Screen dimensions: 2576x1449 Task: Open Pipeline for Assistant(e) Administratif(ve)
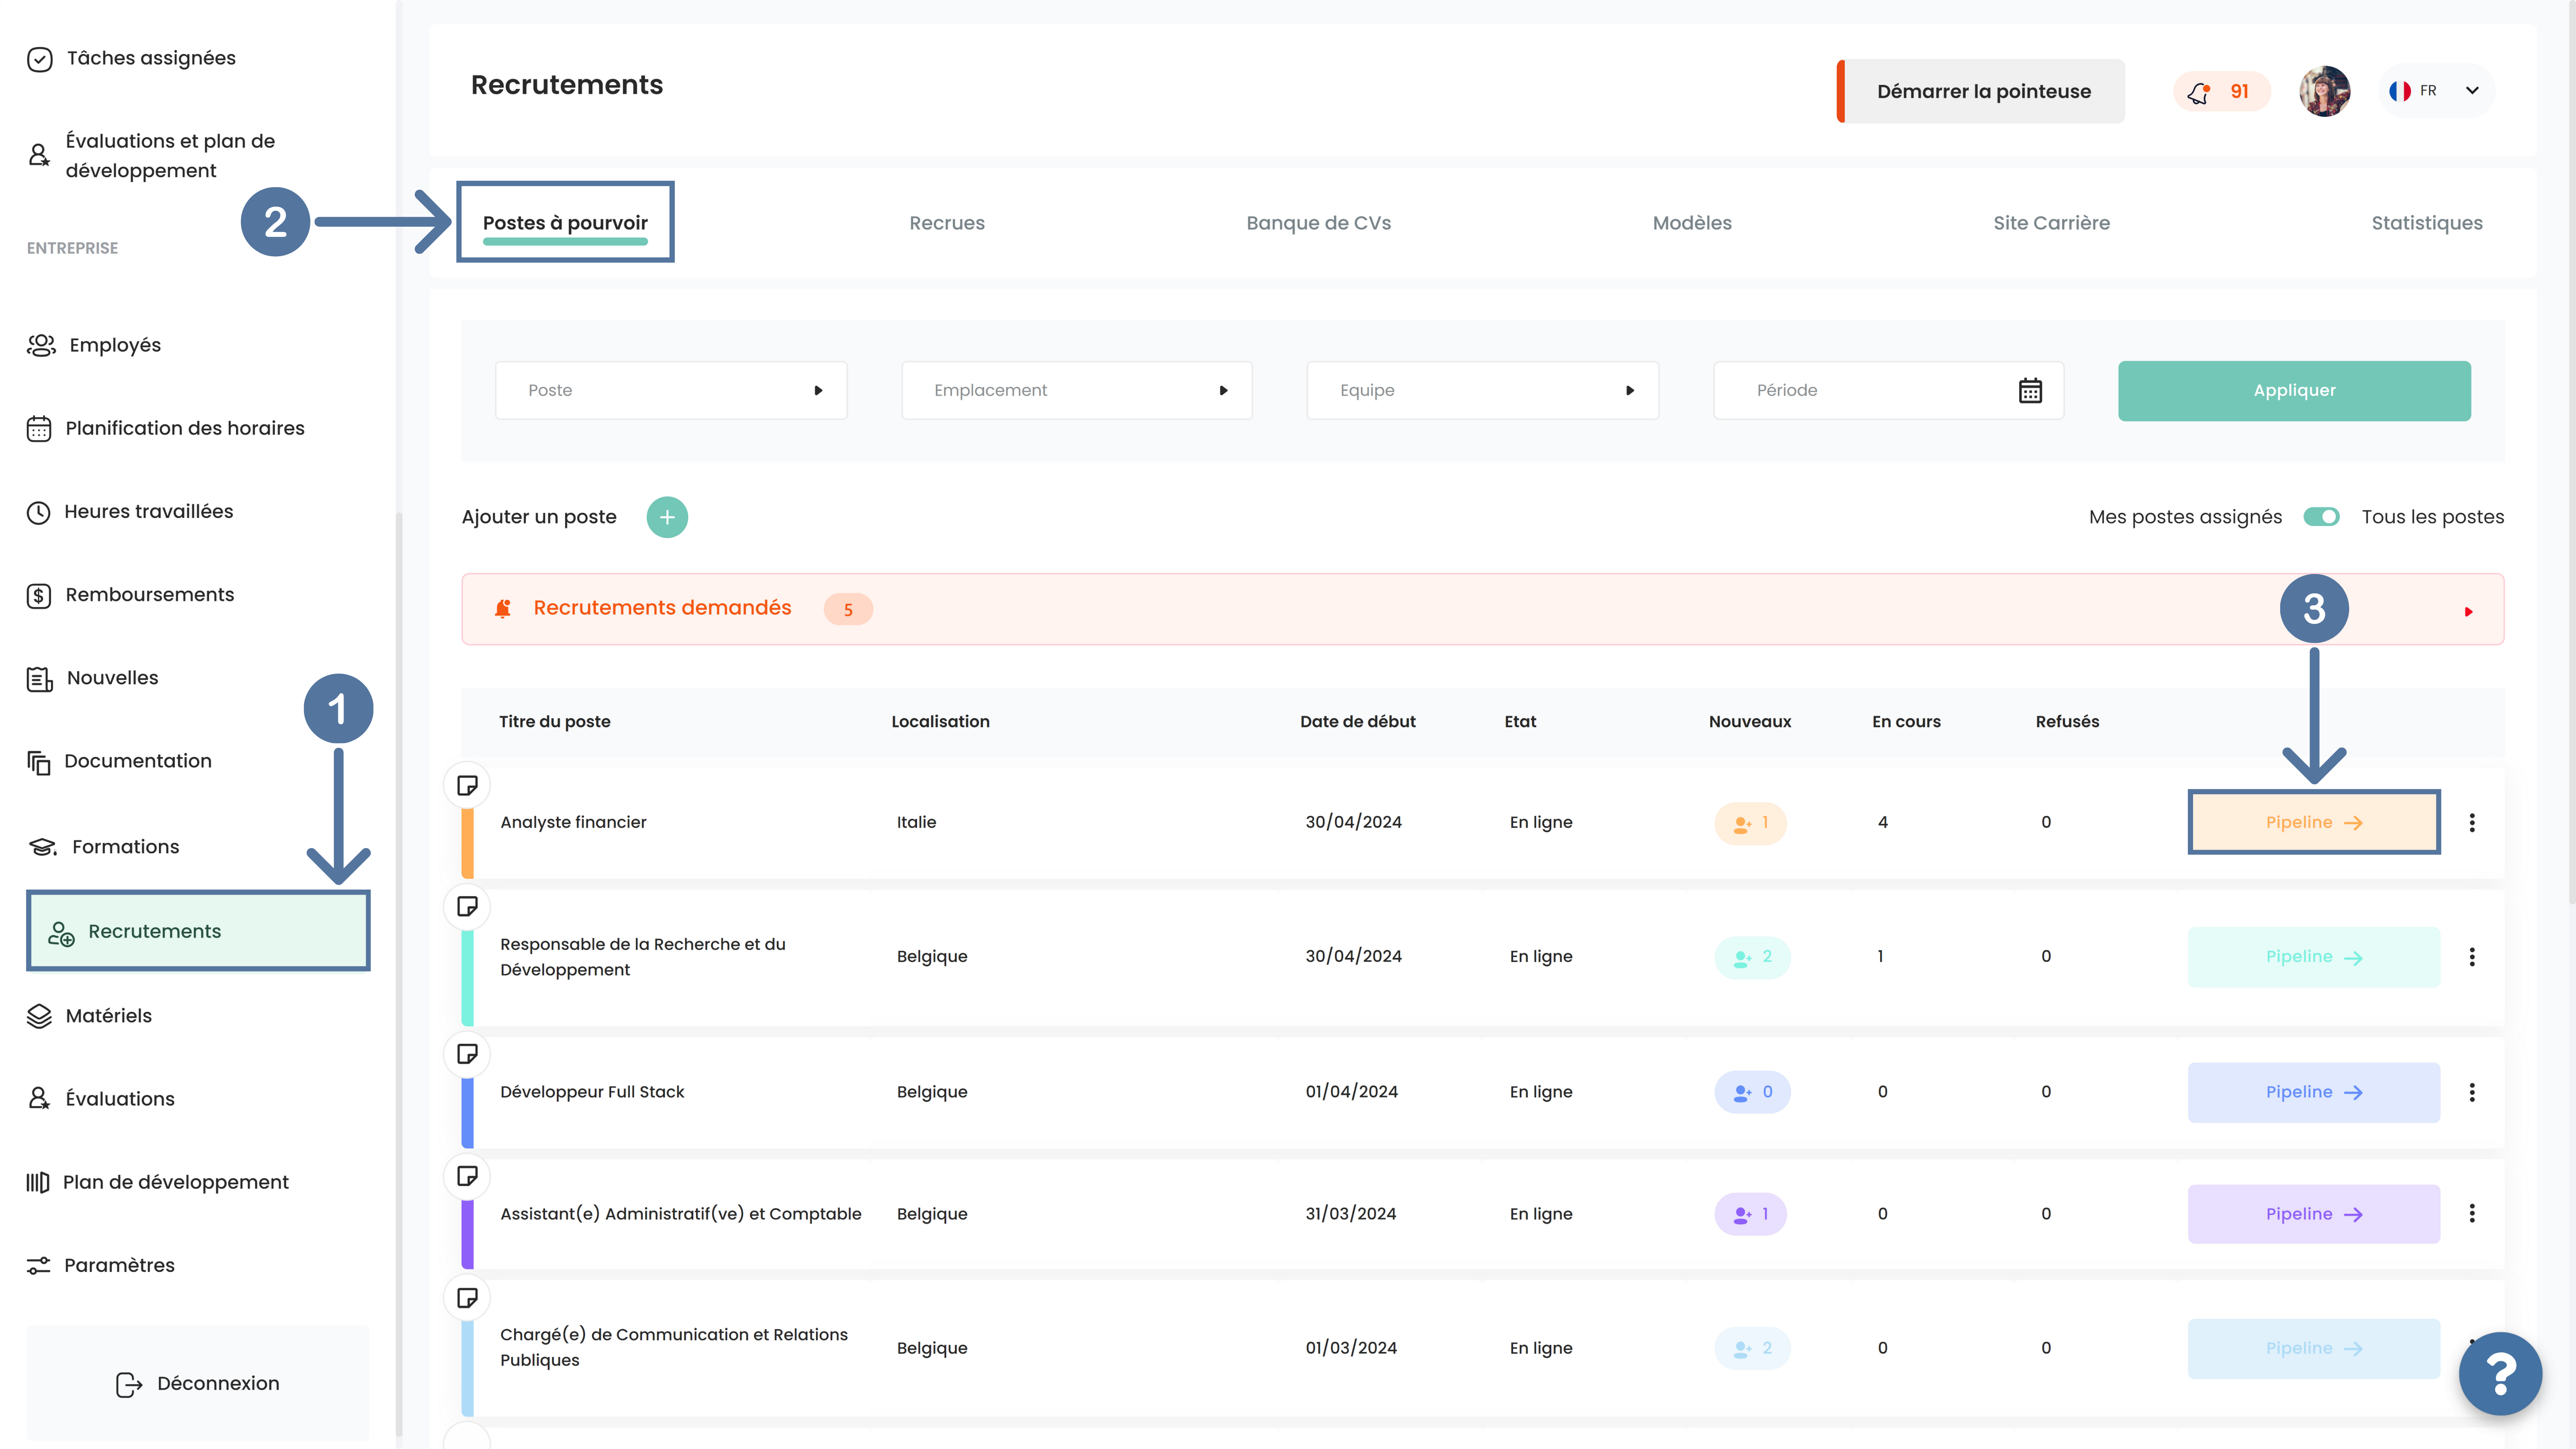click(2314, 1214)
